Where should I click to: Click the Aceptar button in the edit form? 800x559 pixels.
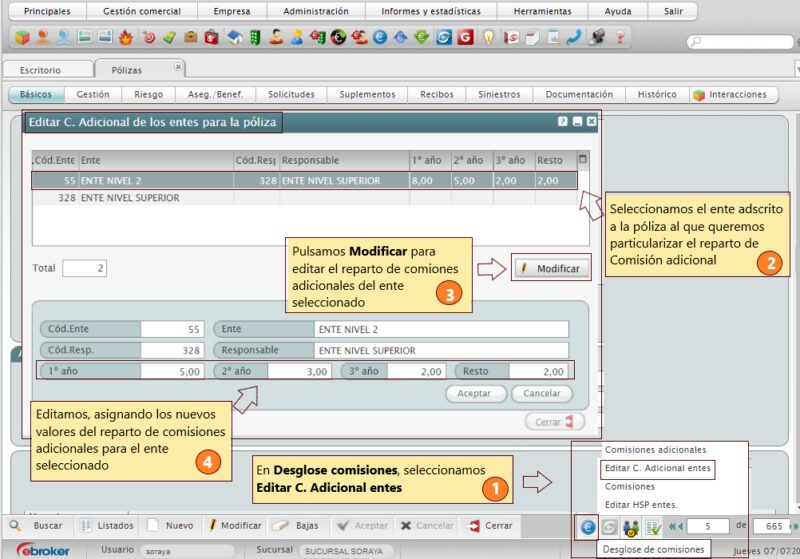[x=474, y=393]
